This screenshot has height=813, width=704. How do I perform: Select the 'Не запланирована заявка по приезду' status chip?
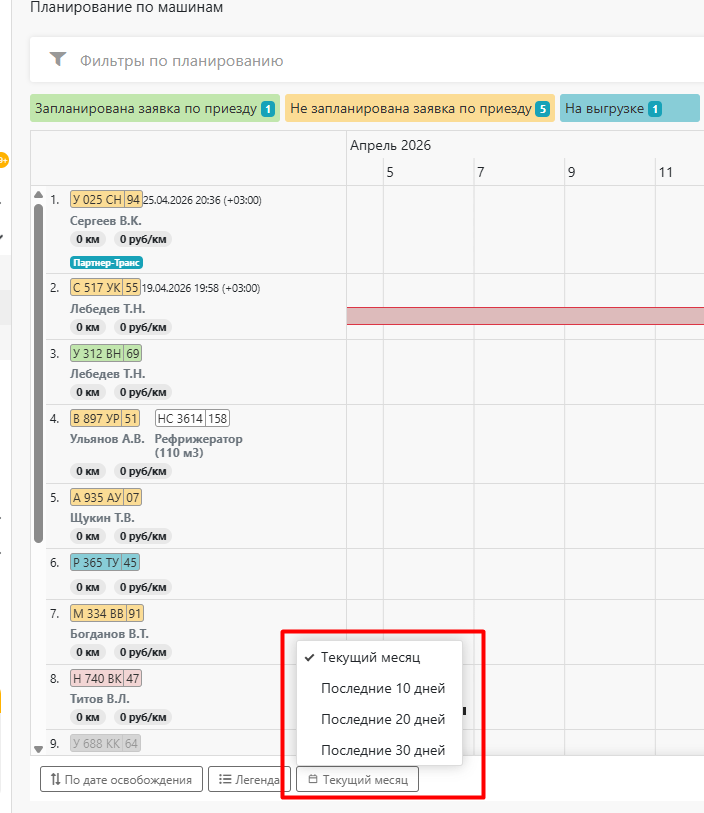coord(420,108)
